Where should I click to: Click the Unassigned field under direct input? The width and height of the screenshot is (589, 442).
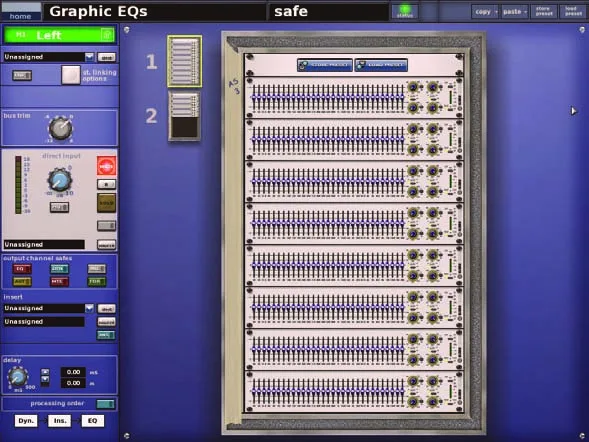click(44, 244)
